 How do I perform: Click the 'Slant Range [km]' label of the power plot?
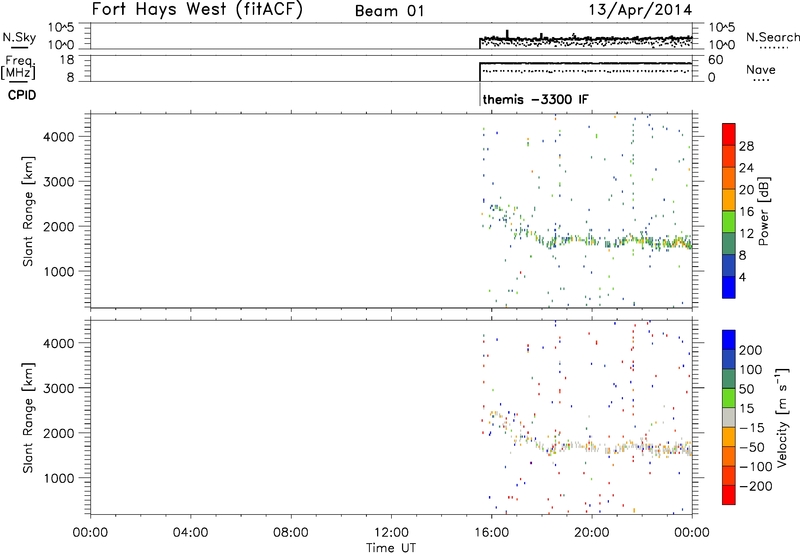coord(28,211)
